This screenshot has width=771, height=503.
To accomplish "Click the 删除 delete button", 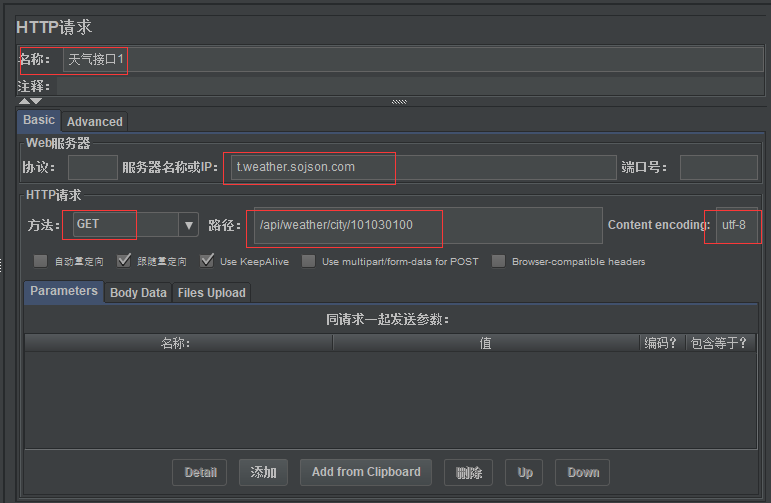I will (x=468, y=473).
